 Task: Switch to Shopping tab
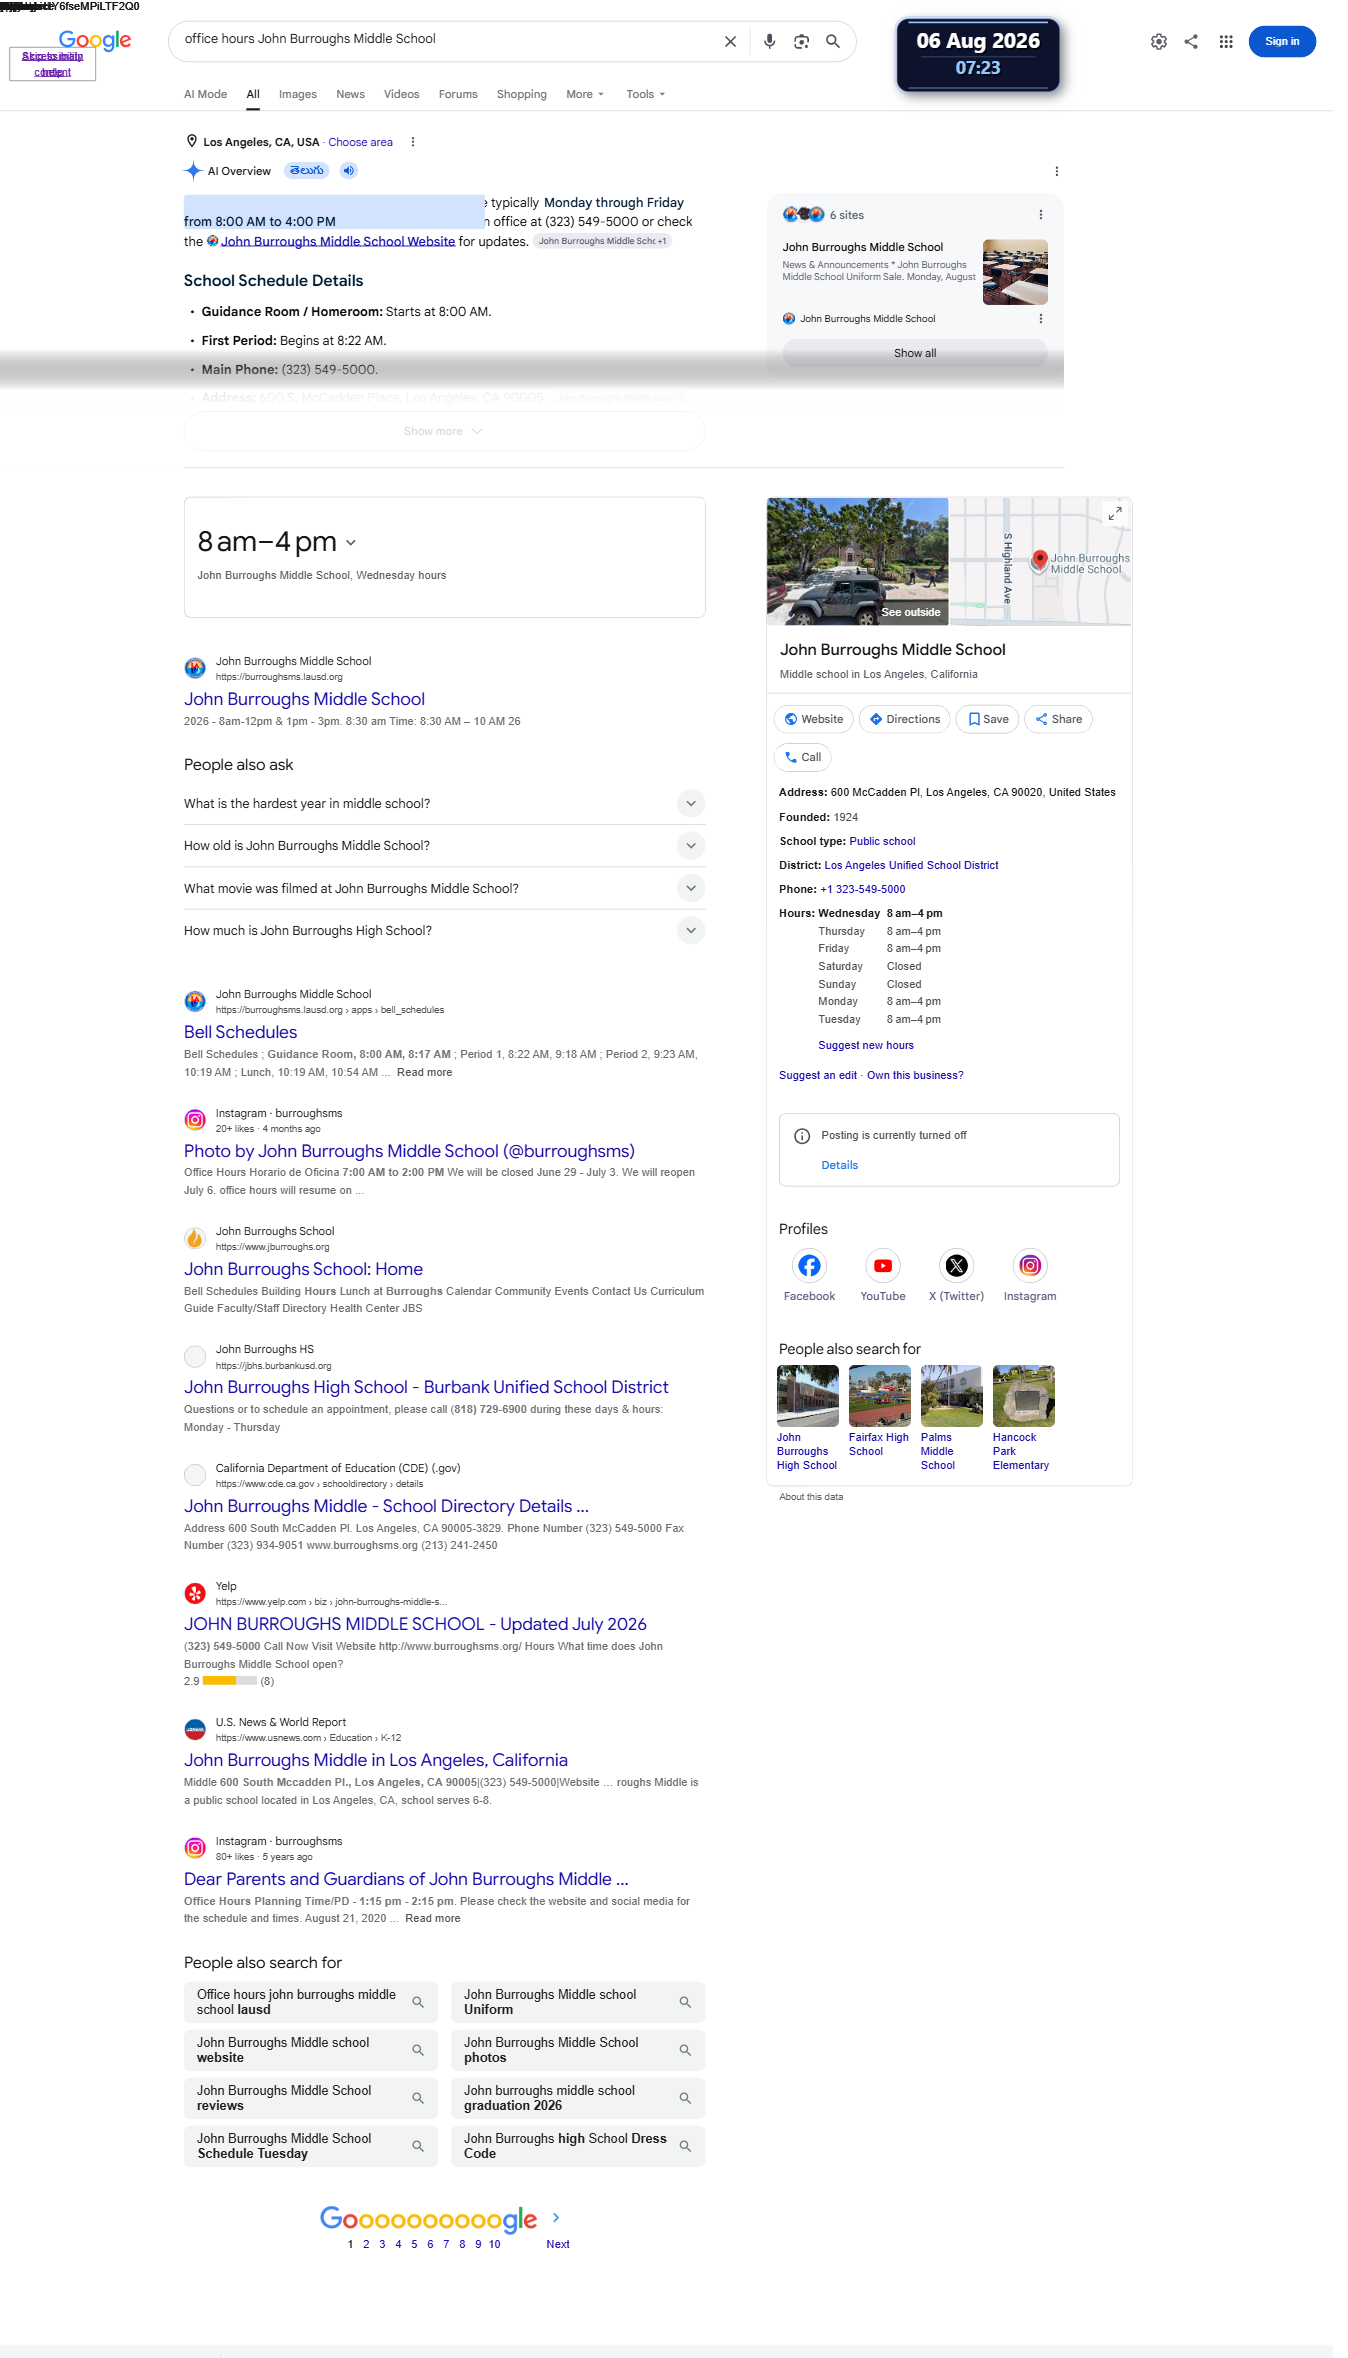click(x=522, y=94)
